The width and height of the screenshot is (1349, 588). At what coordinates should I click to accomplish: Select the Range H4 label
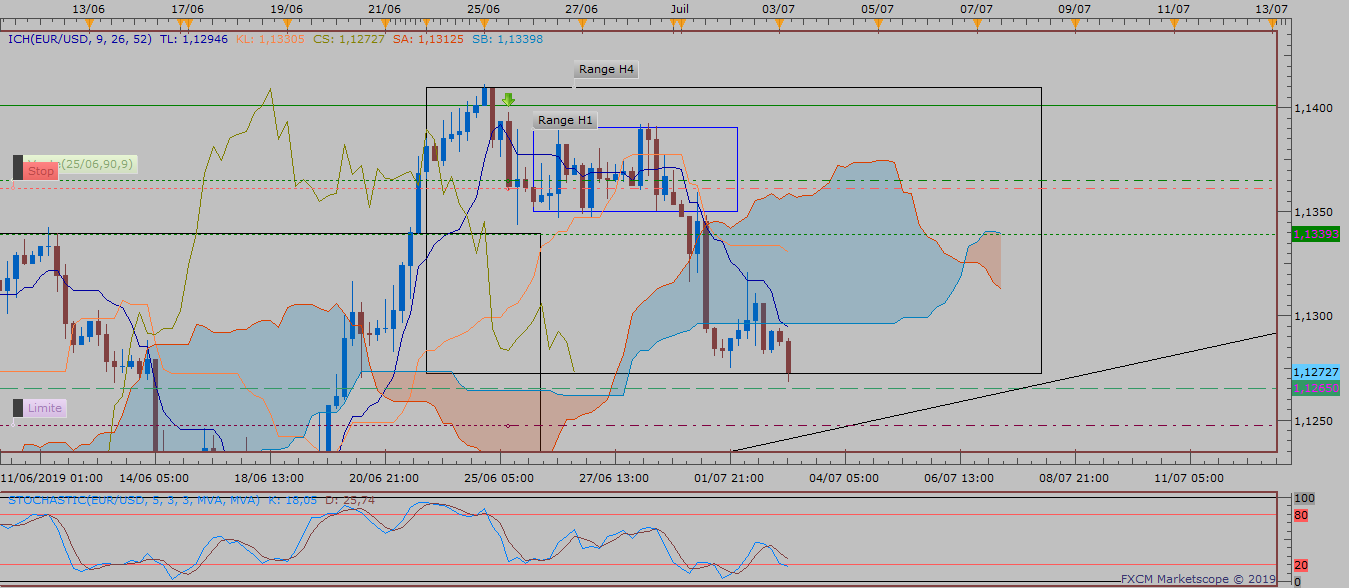(606, 70)
